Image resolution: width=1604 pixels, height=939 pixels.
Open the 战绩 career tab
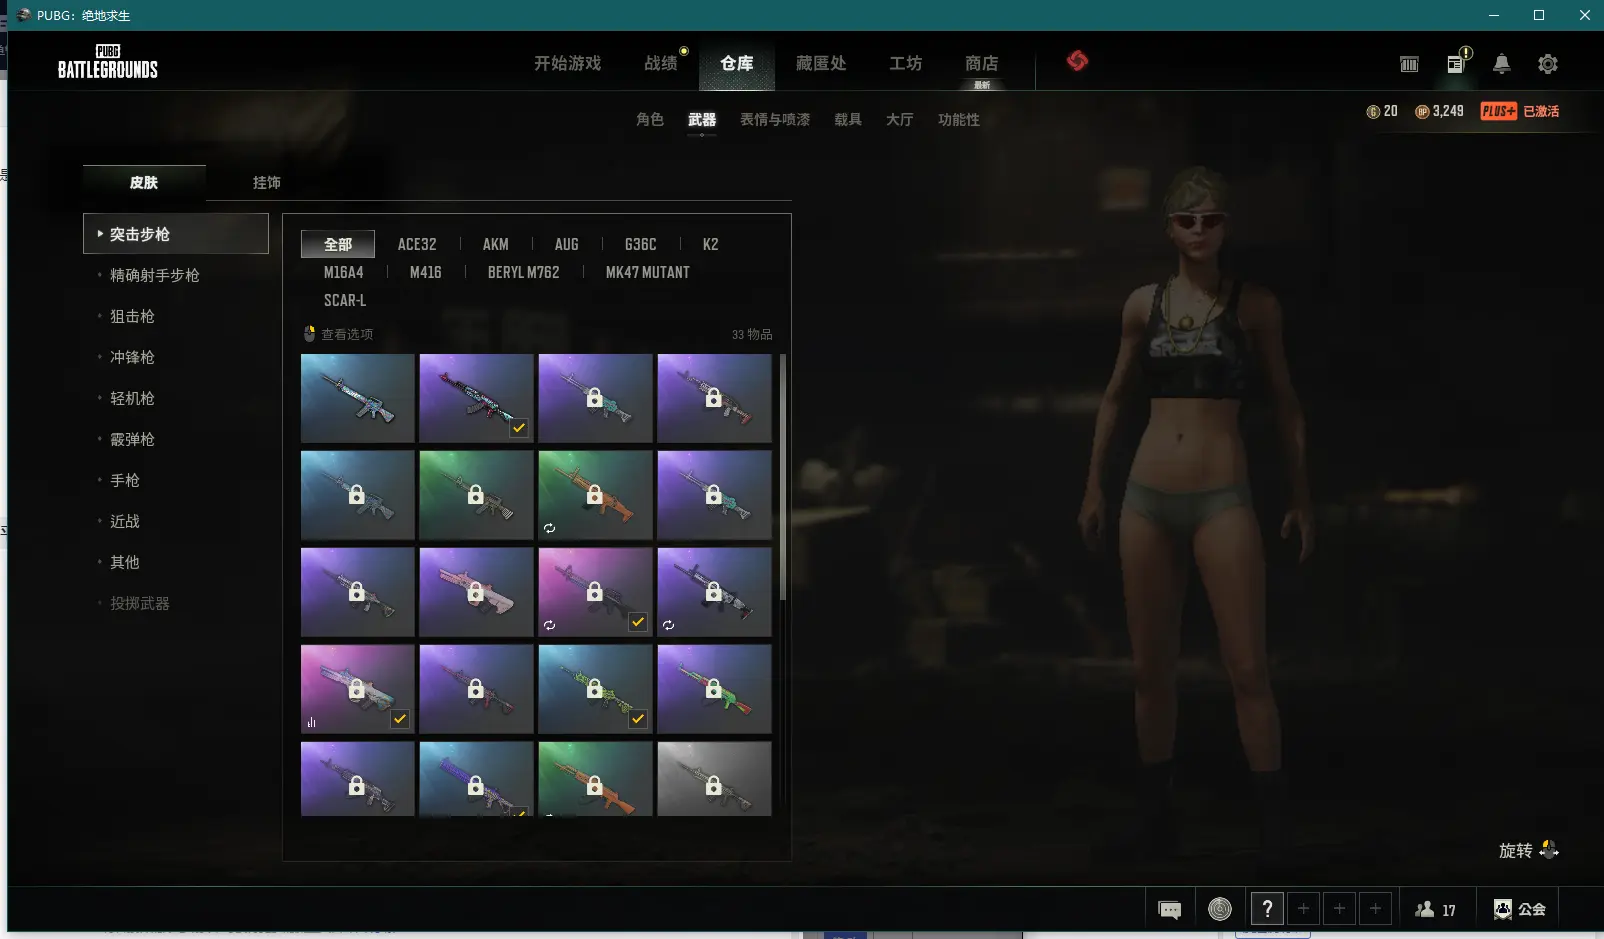coord(661,63)
